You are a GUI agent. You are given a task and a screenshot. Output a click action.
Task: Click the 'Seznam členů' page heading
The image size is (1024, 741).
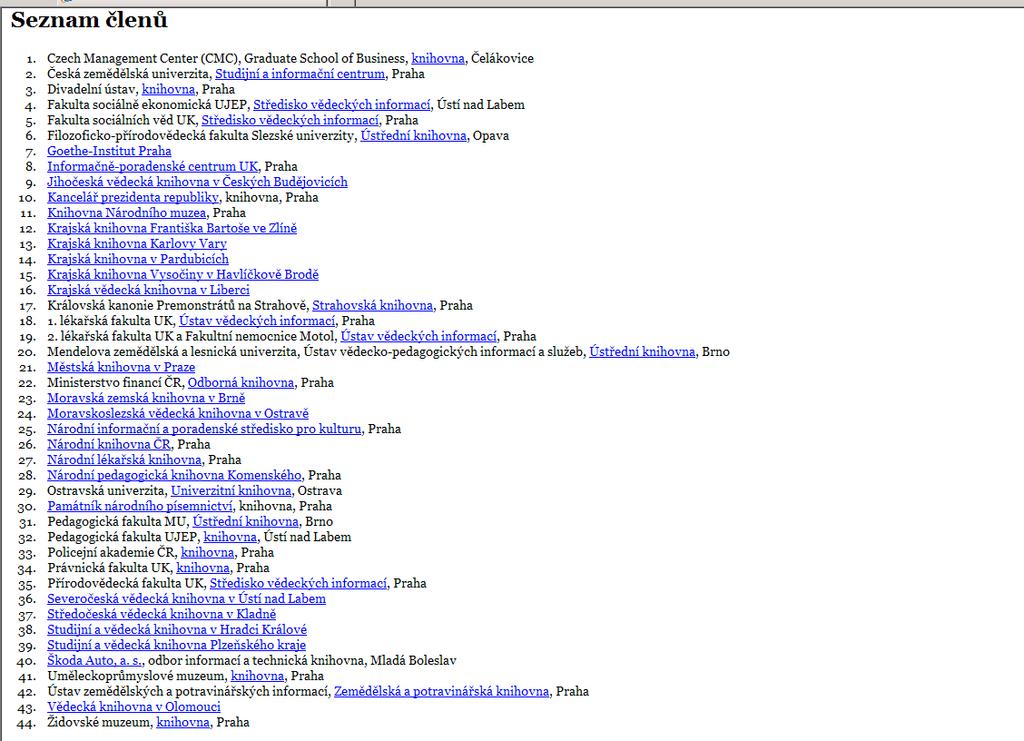(x=89, y=20)
